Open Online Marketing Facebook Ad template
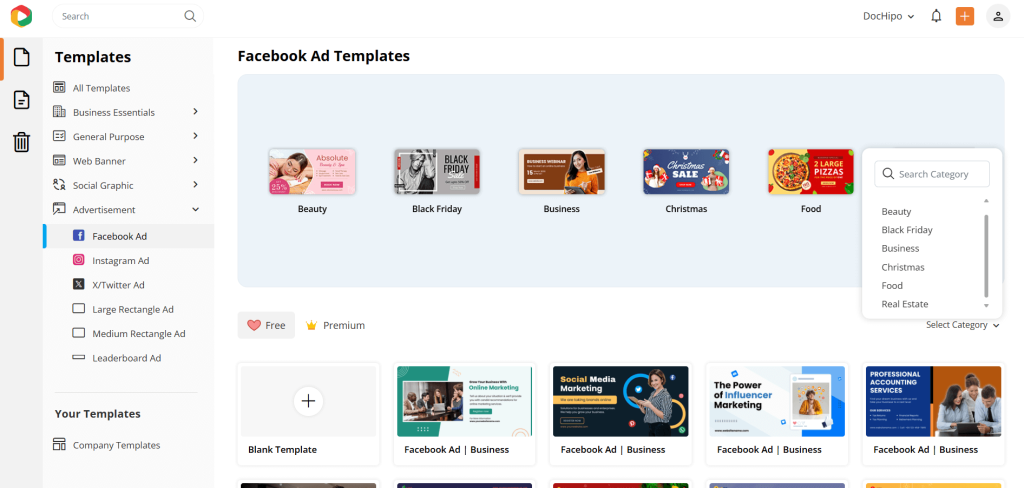This screenshot has width=1024, height=488. coord(464,401)
